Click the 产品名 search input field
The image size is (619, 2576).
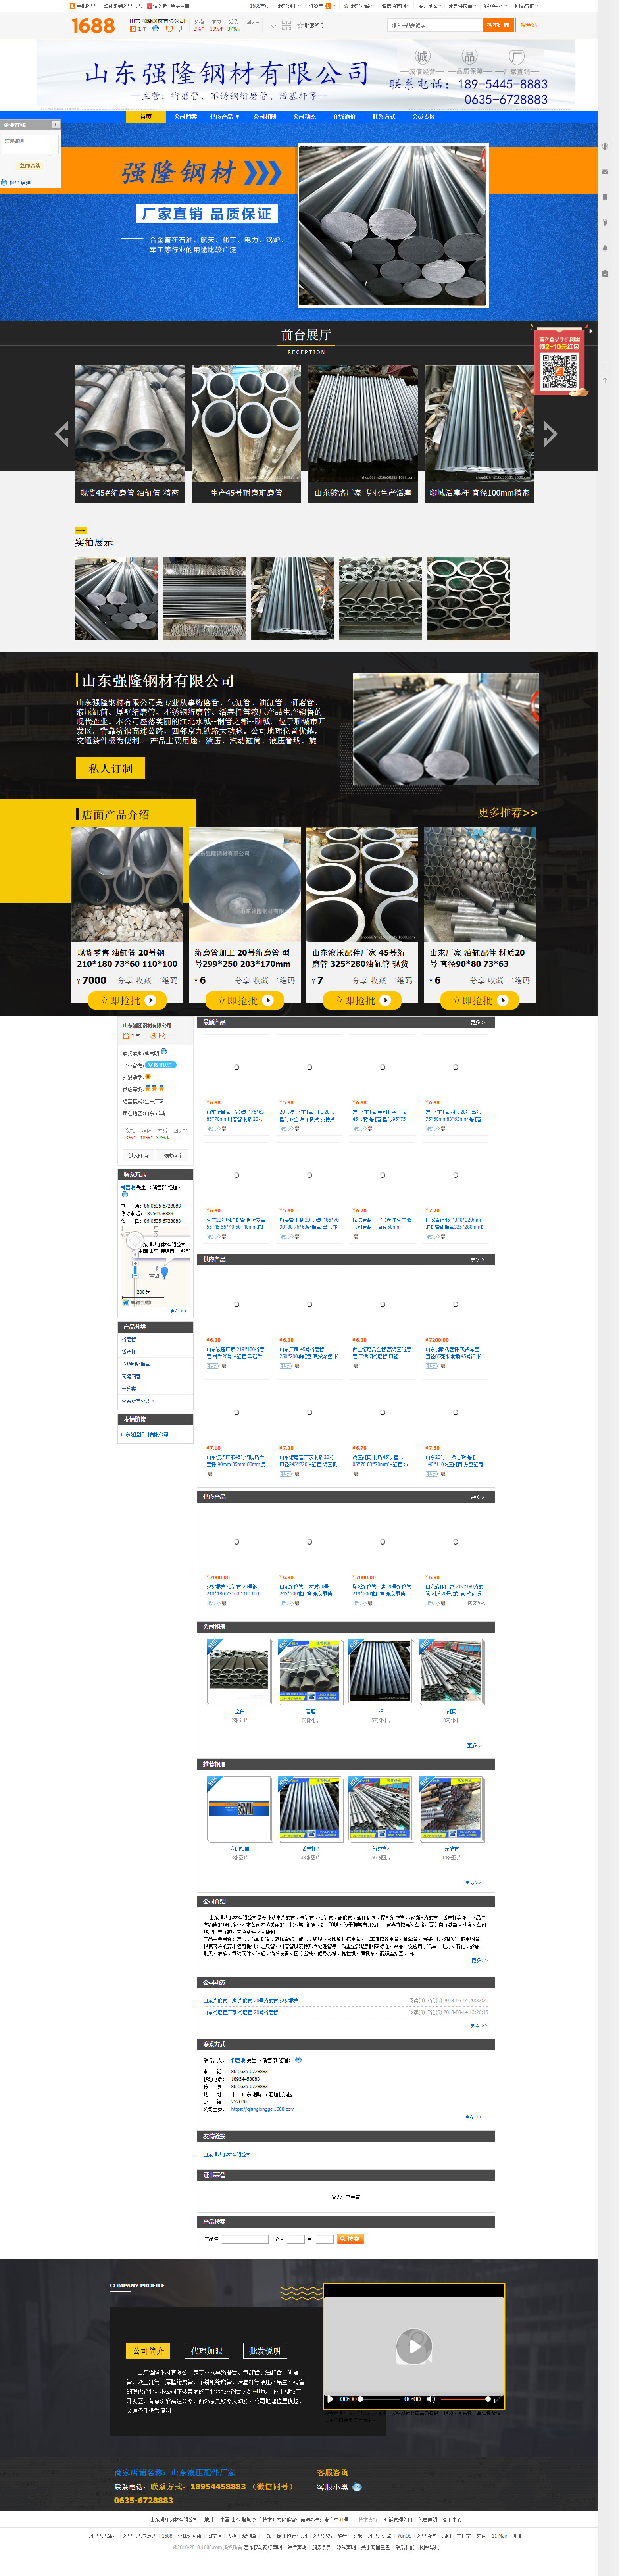pyautogui.click(x=245, y=2239)
